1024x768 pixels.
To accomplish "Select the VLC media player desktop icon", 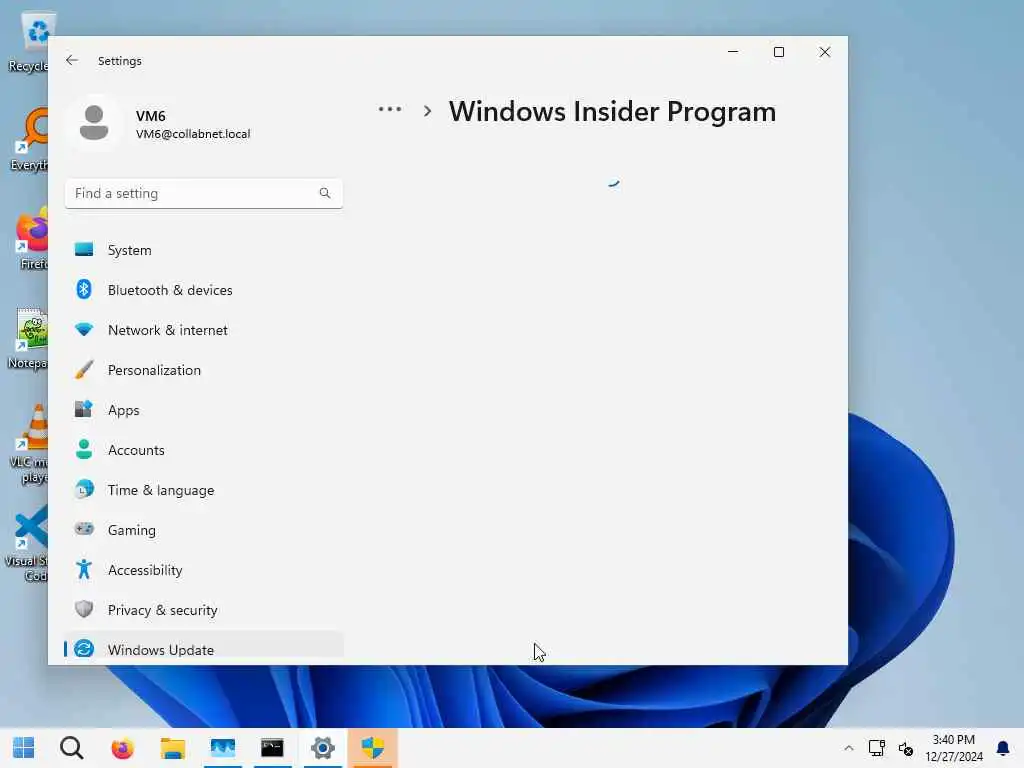I will click(30, 444).
